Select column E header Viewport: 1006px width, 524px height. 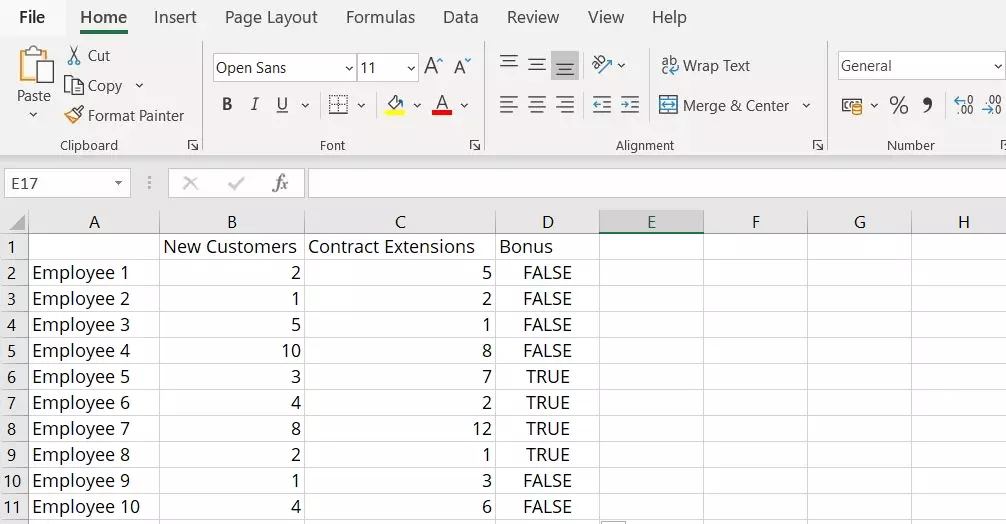pos(651,222)
